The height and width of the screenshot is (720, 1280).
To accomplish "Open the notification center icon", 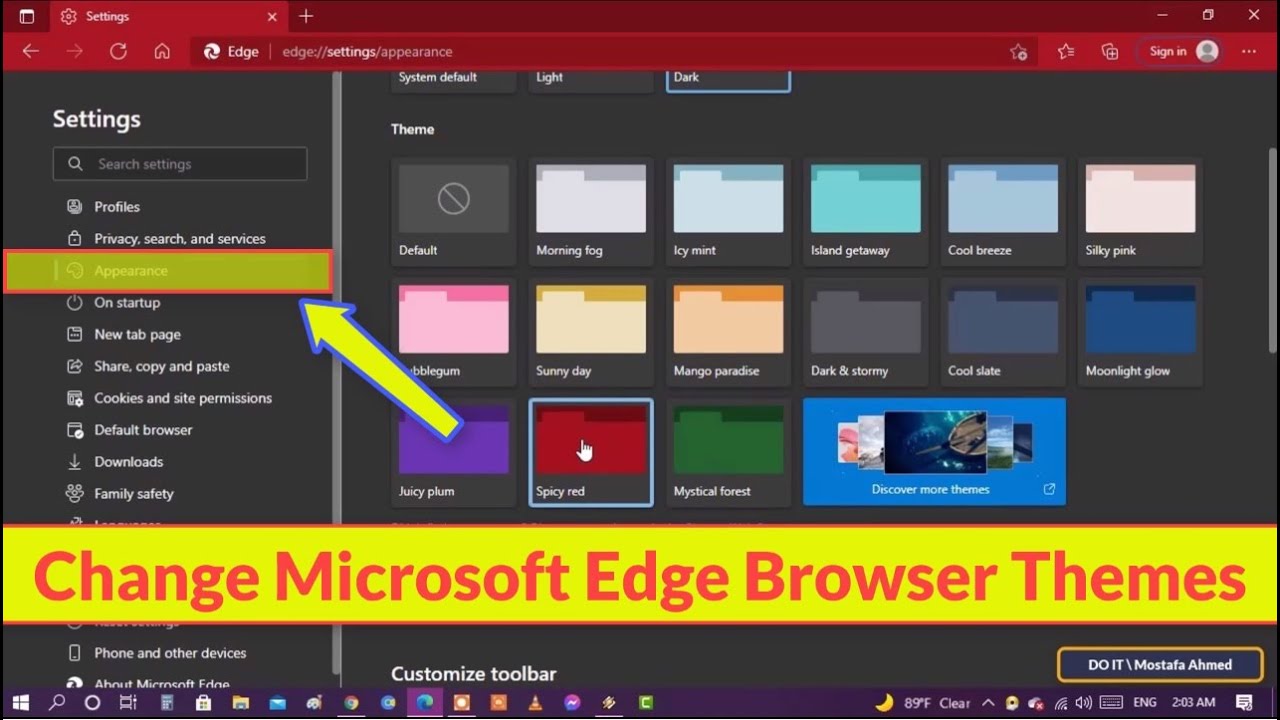I will click(x=1244, y=703).
